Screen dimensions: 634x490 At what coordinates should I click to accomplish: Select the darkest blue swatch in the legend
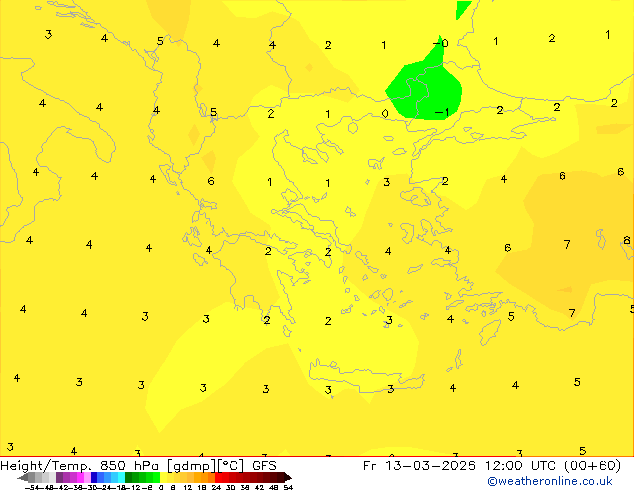pos(94,478)
